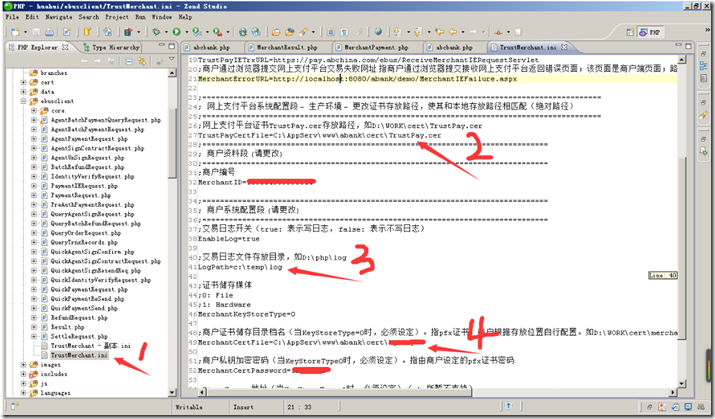Go to Last Edit Location icon

440,32
